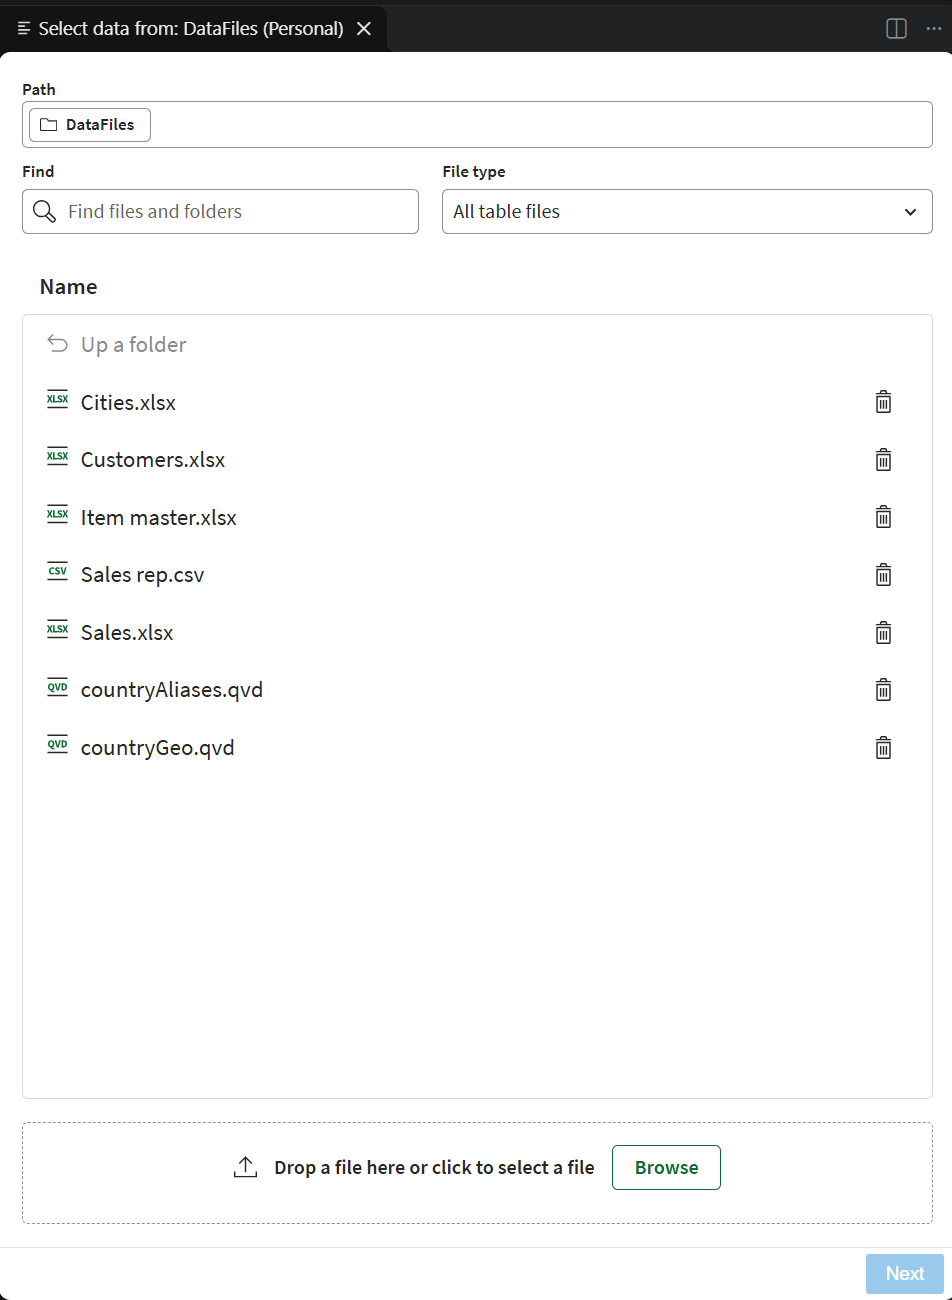952x1300 pixels.
Task: Open the File type dropdown
Action: pyautogui.click(x=687, y=211)
